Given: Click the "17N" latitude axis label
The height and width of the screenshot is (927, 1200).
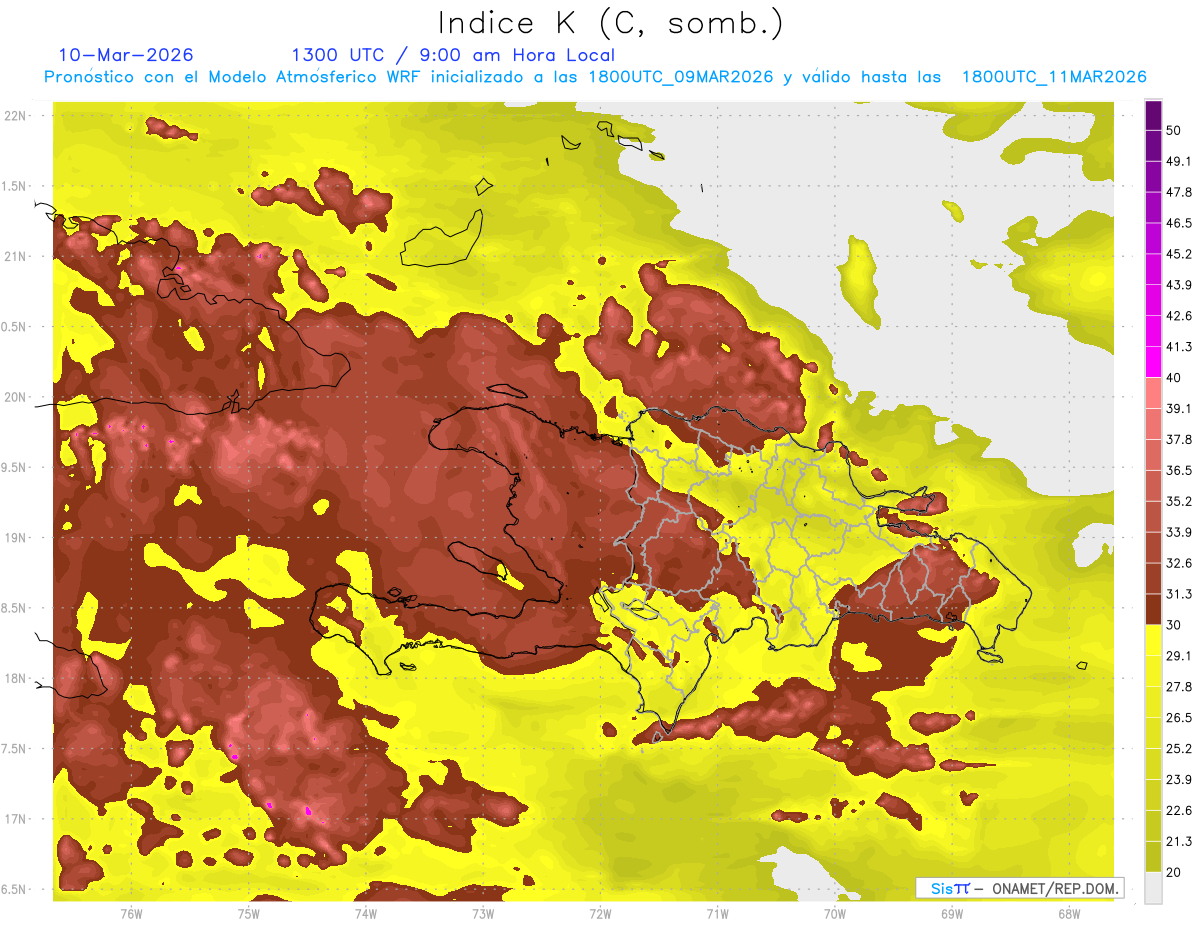Looking at the screenshot, I should pos(16,819).
